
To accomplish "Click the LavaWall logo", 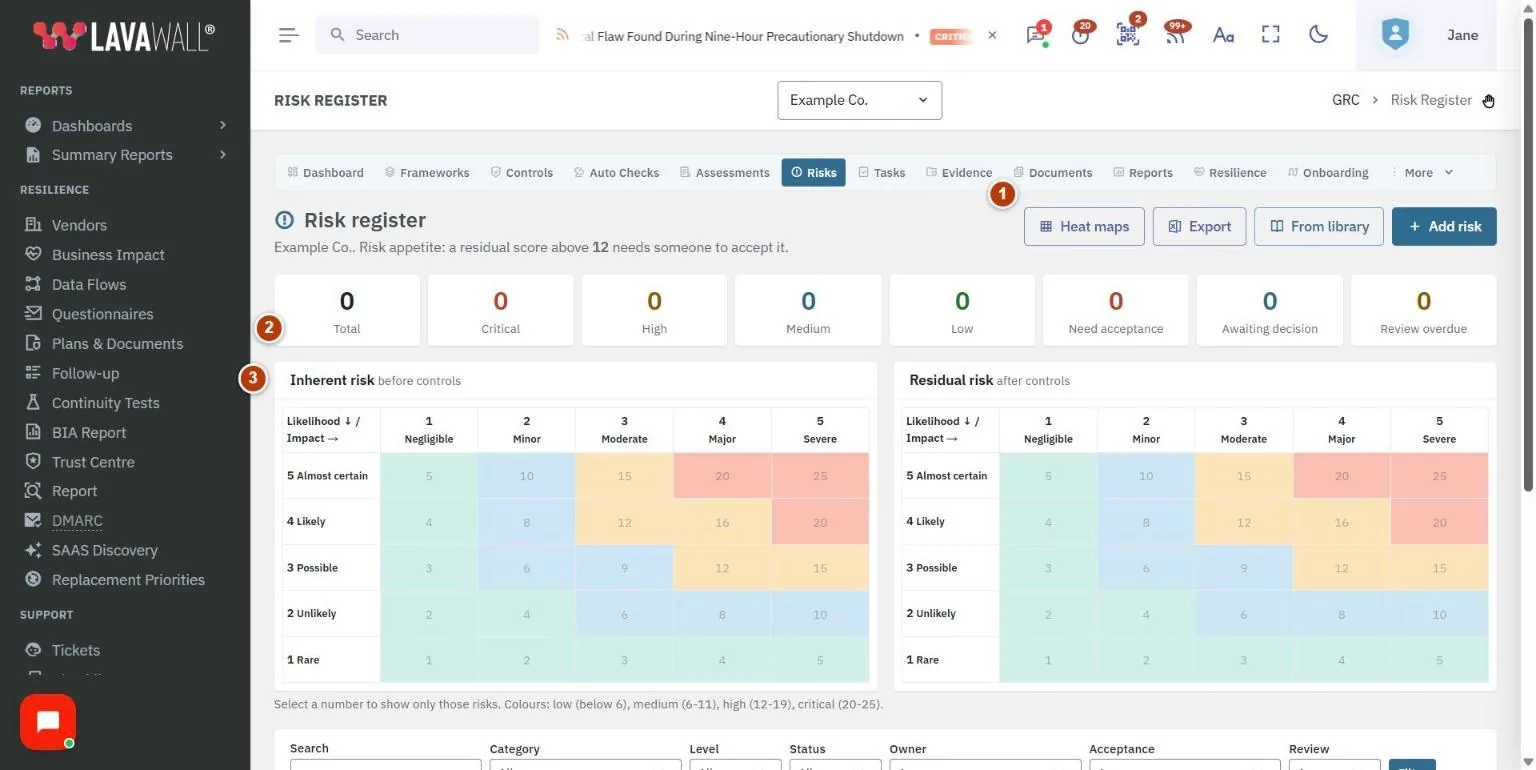I will click(x=124, y=36).
